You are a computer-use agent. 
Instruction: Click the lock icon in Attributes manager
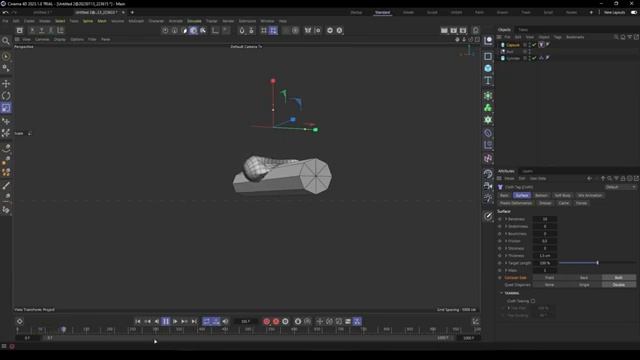pyautogui.click(x=623, y=178)
